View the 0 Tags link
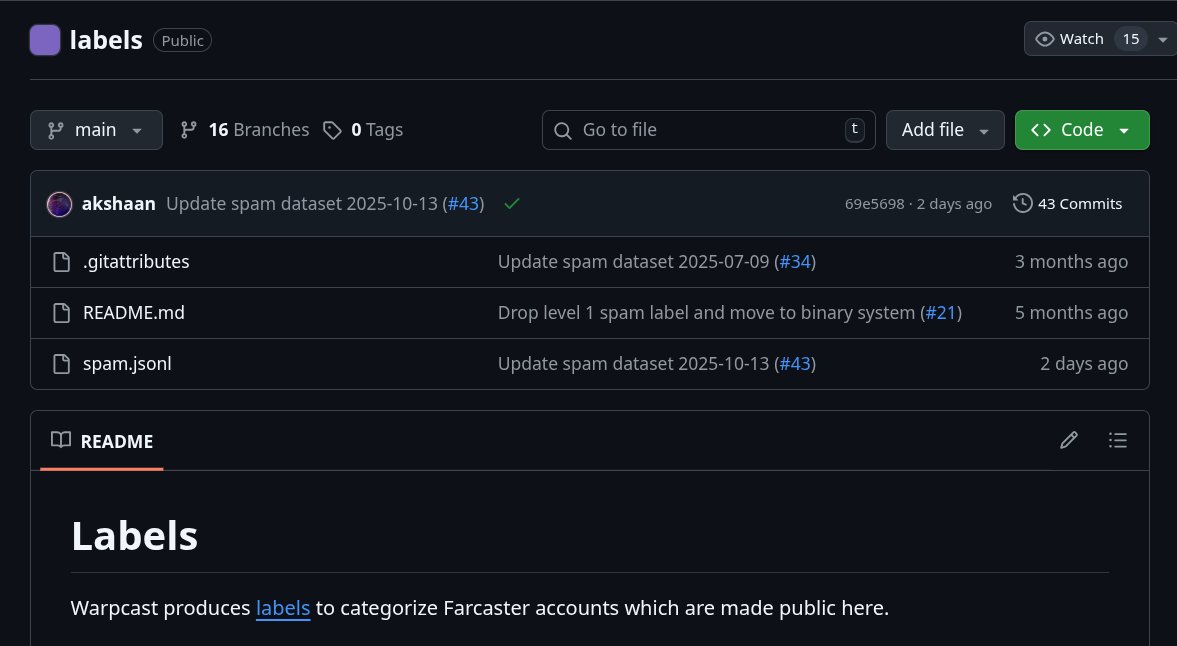The width and height of the screenshot is (1177, 646). pos(363,130)
